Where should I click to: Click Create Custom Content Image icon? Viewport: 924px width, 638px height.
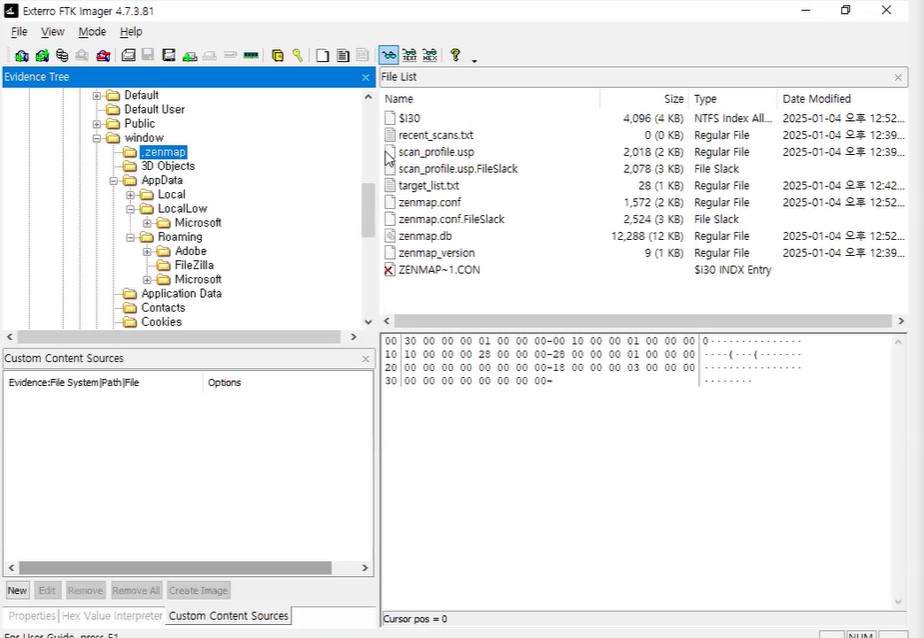tap(210, 55)
